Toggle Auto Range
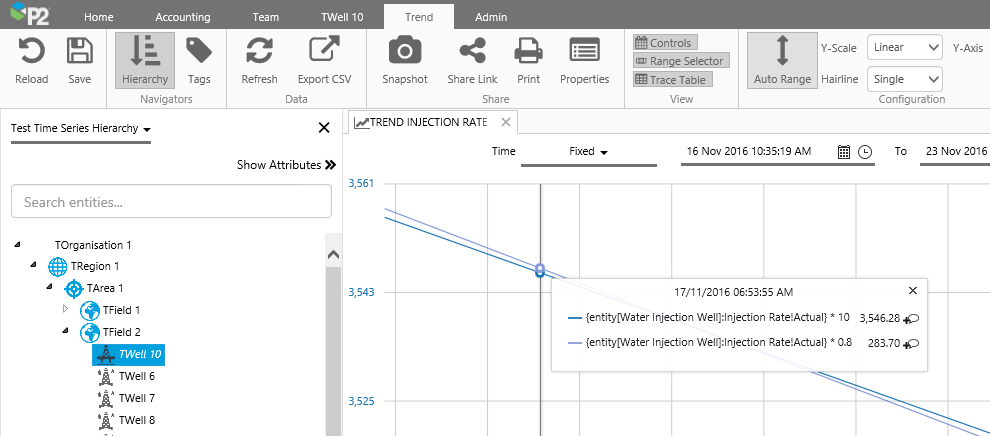 782,61
